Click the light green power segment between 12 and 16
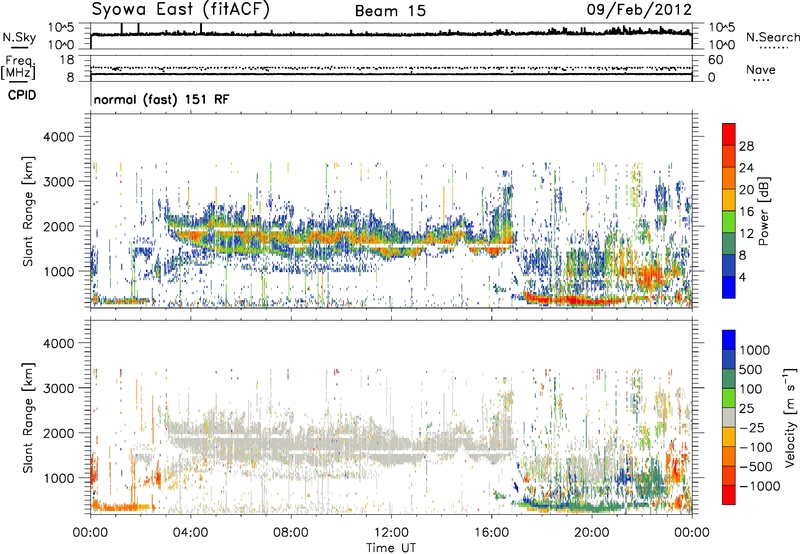Viewport: 800px width, 554px height. point(729,222)
